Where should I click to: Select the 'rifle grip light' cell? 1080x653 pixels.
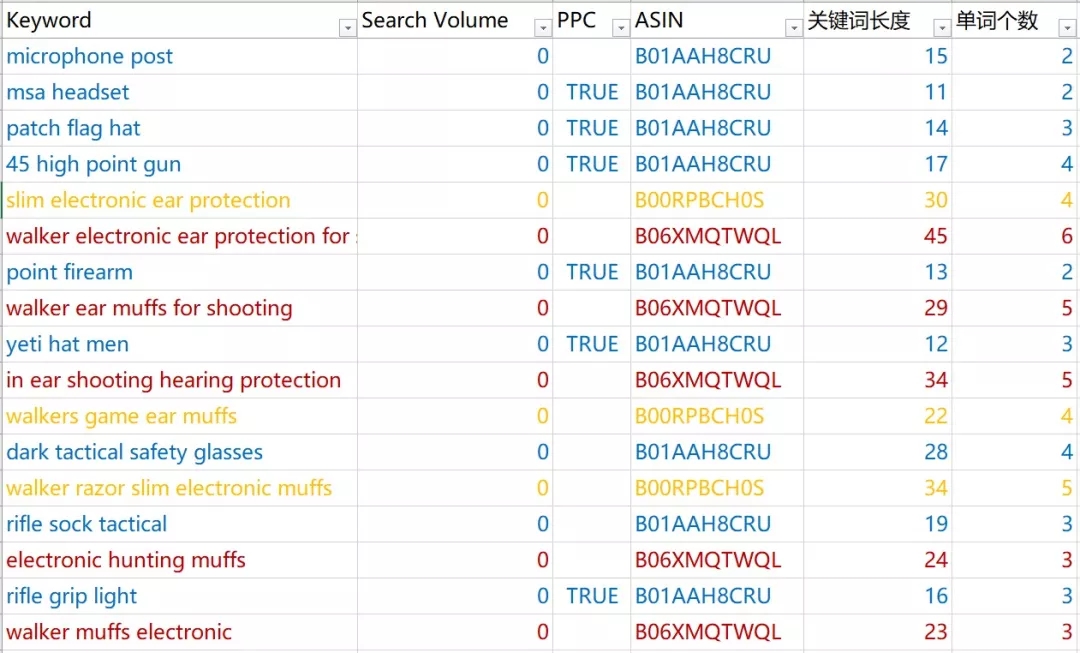click(x=179, y=596)
